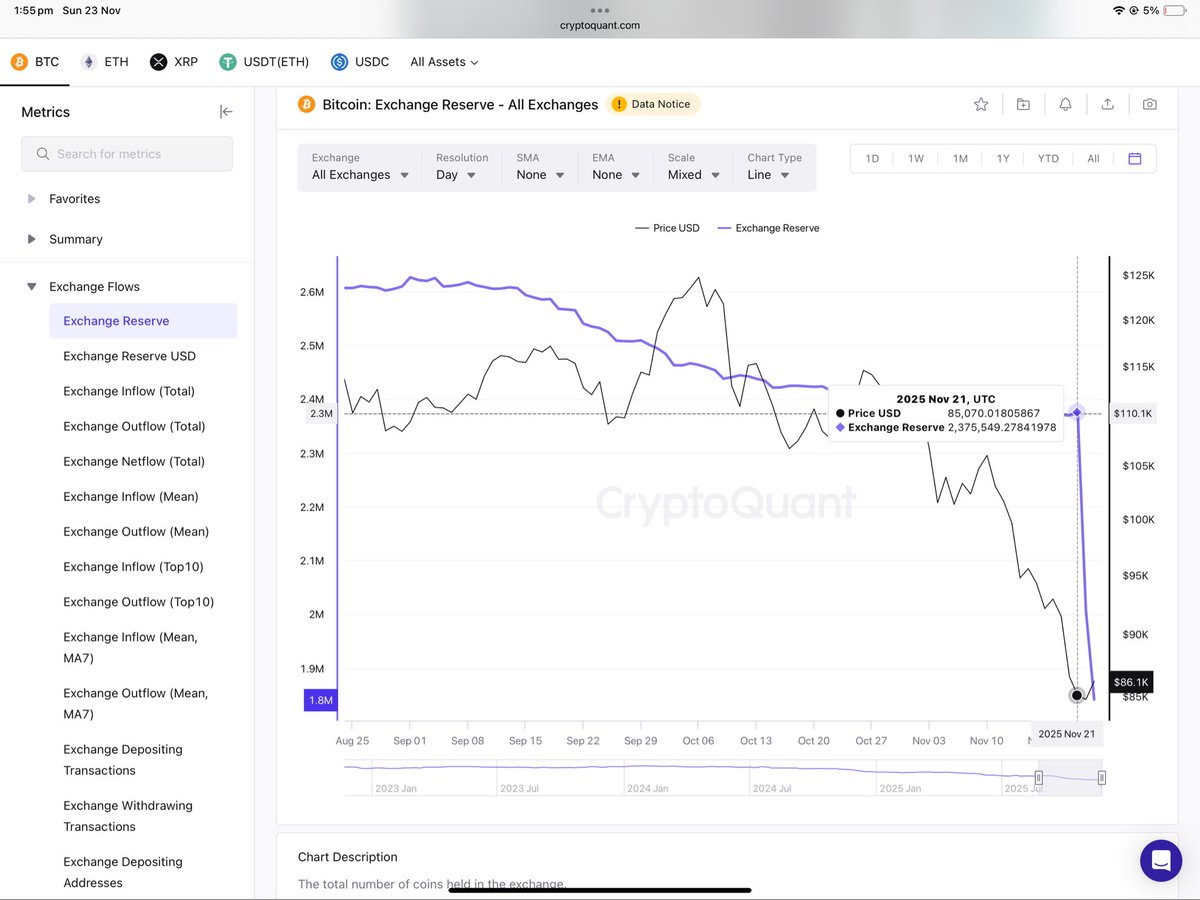This screenshot has height=900, width=1200.
Task: Open Exchange Depositing Transactions metric
Action: (123, 759)
